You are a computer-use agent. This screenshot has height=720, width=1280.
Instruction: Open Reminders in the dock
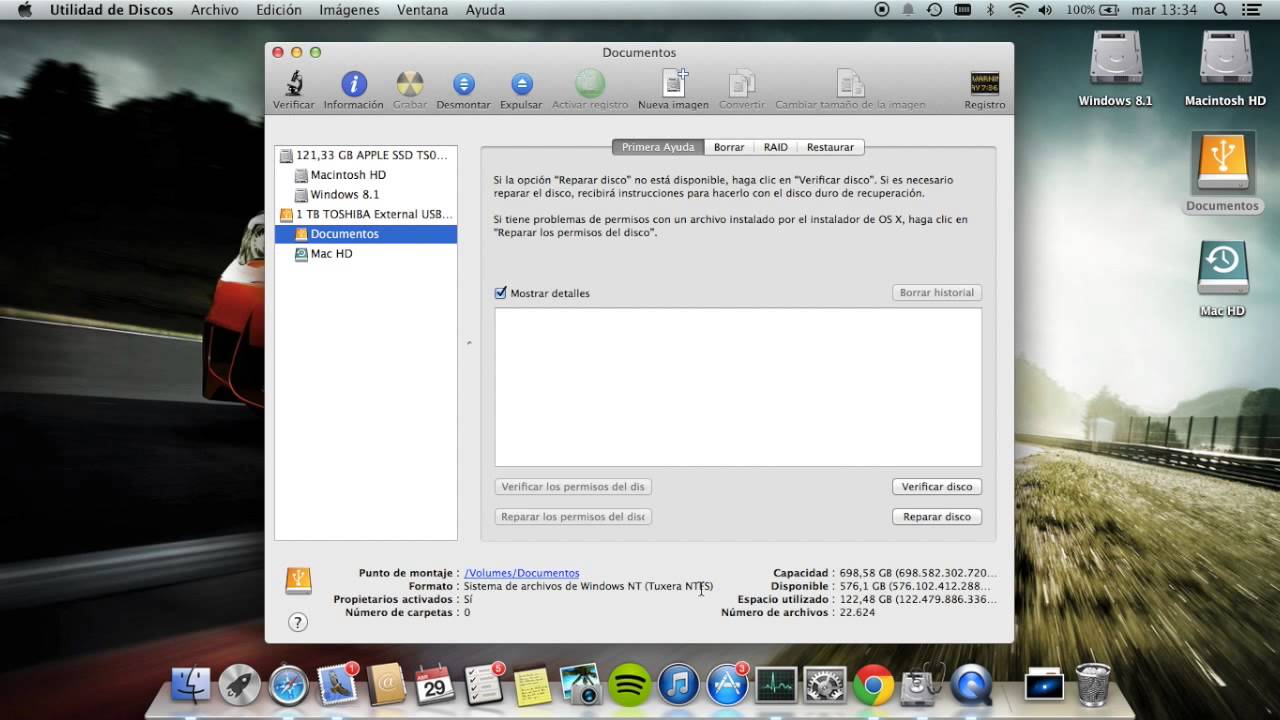484,686
